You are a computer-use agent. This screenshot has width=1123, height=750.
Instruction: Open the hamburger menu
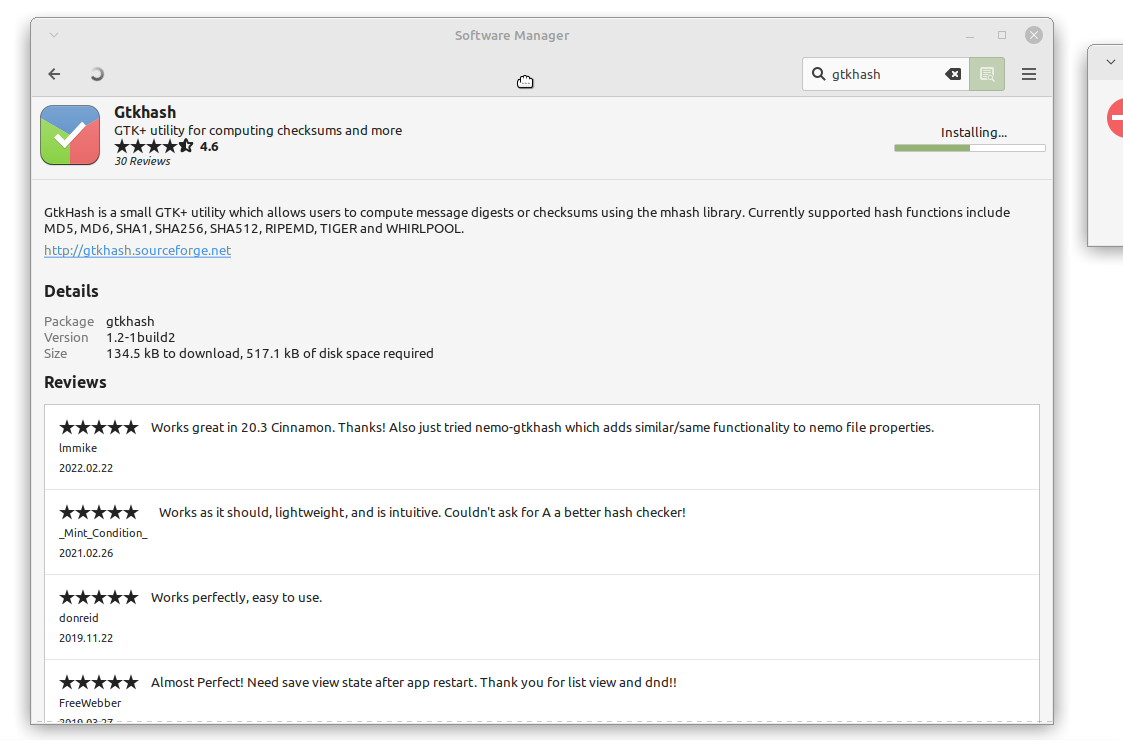[1028, 74]
